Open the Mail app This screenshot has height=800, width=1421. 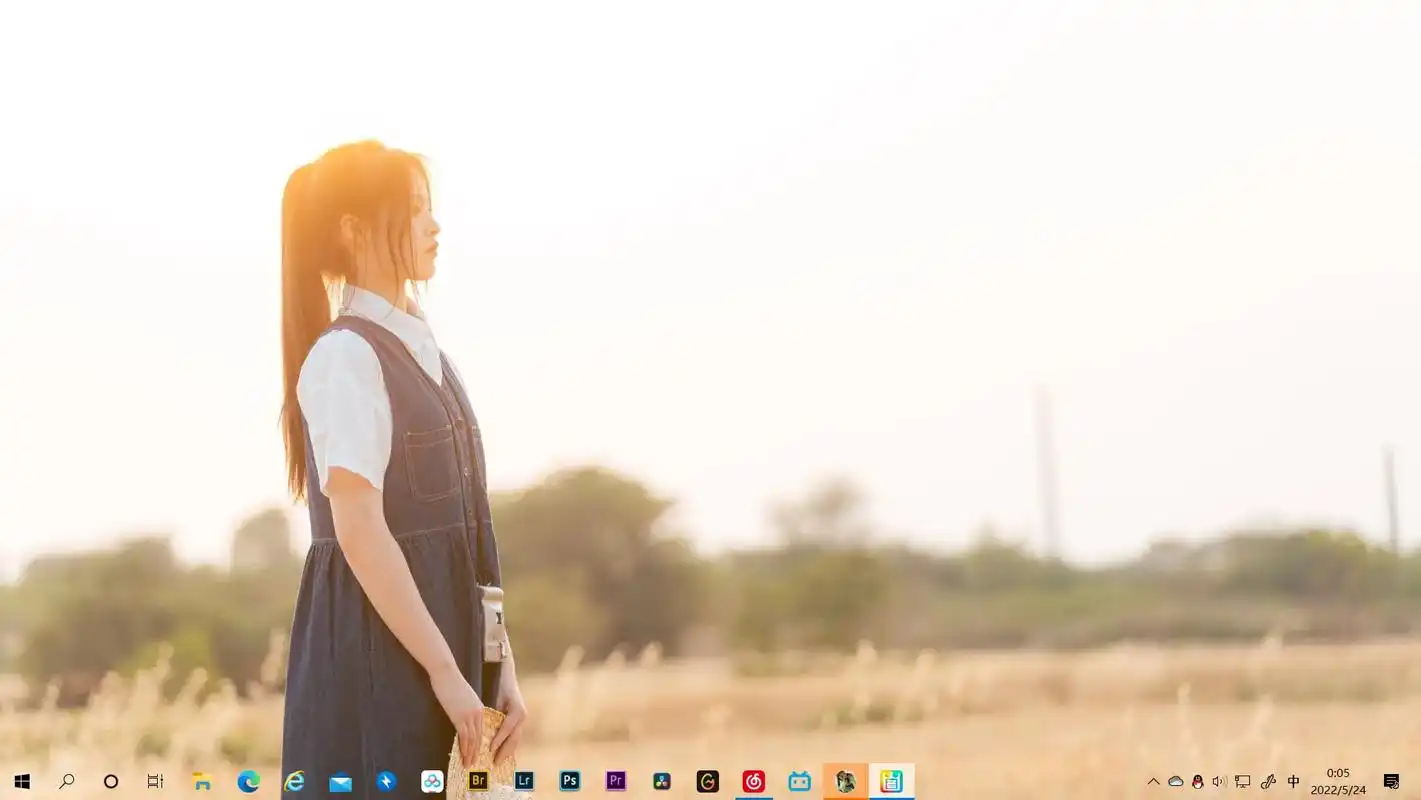click(340, 781)
